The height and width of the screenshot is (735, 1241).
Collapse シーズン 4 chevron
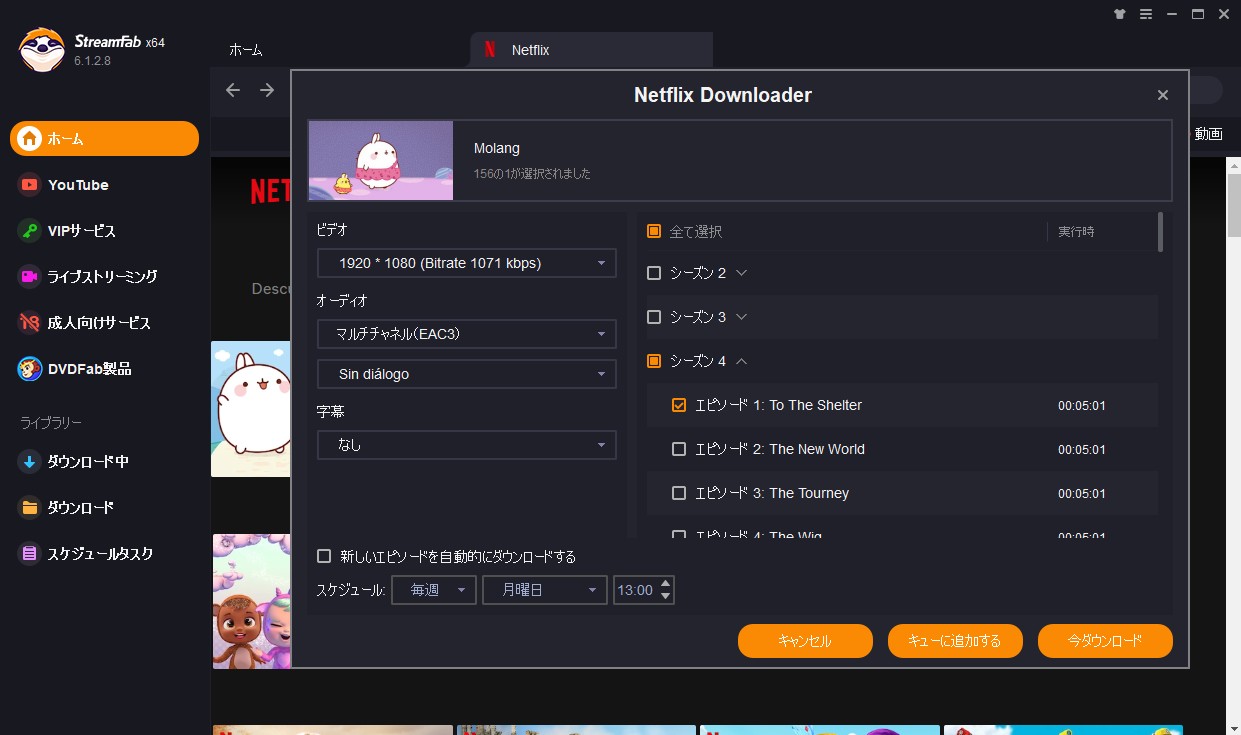point(741,361)
